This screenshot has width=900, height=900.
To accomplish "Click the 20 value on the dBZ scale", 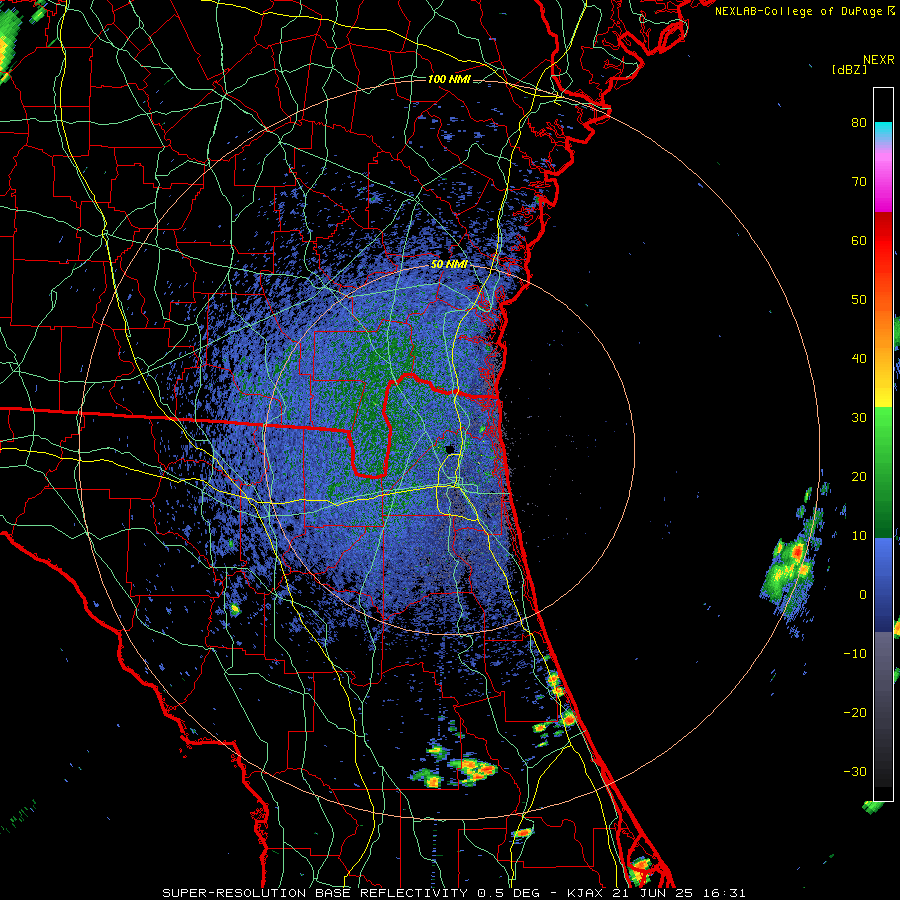I will point(859,476).
